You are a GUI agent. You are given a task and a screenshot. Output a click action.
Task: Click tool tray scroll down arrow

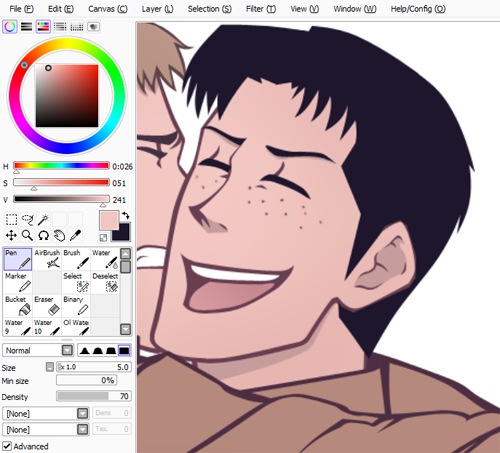pyautogui.click(x=125, y=329)
